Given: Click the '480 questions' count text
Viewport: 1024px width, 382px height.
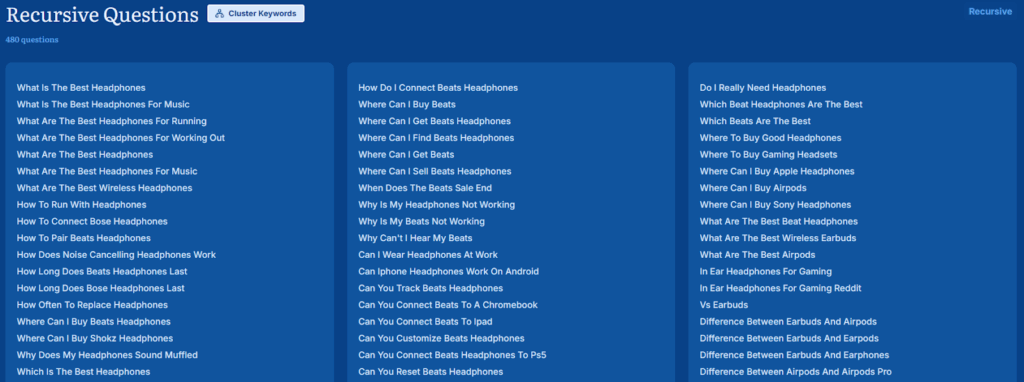Looking at the screenshot, I should coord(32,40).
